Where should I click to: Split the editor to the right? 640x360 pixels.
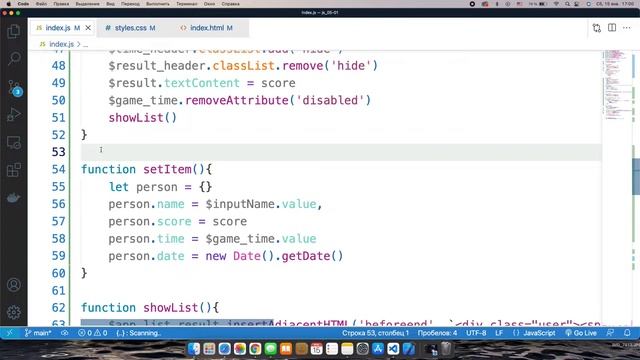[612, 28]
